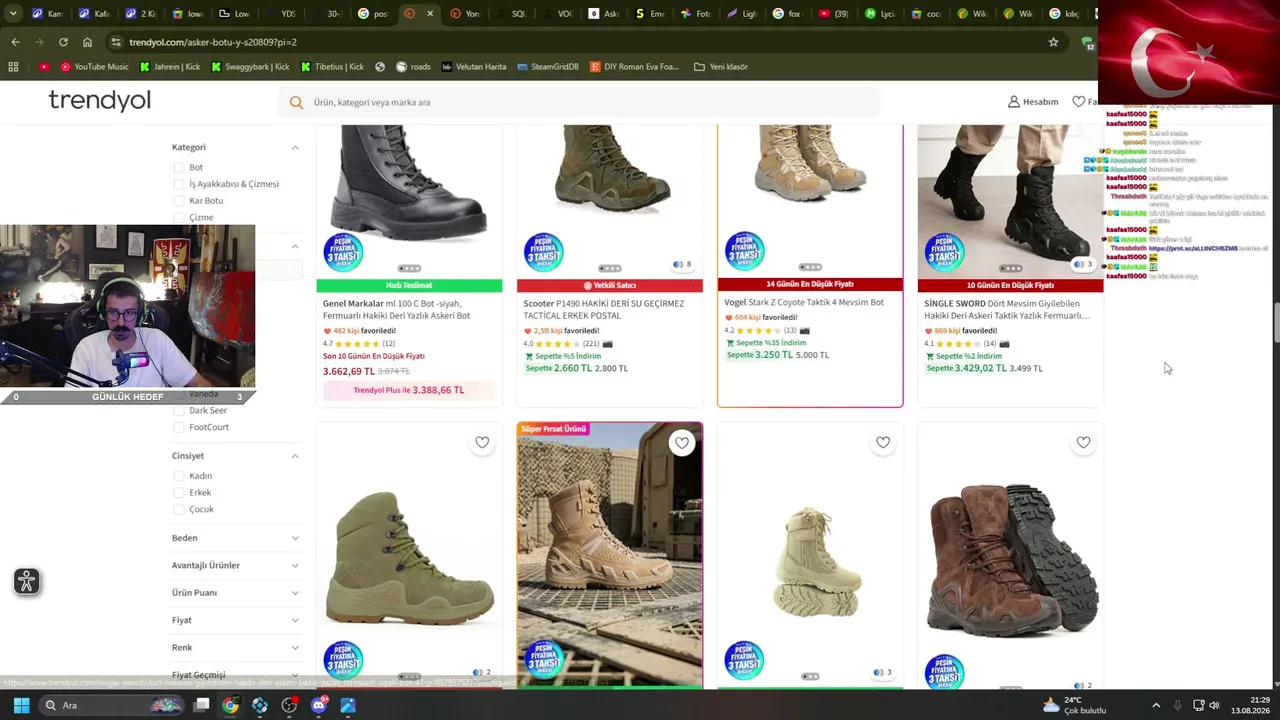Open the SteamGridDB bookmark
Viewport: 1280px width, 720px height.
(548, 67)
